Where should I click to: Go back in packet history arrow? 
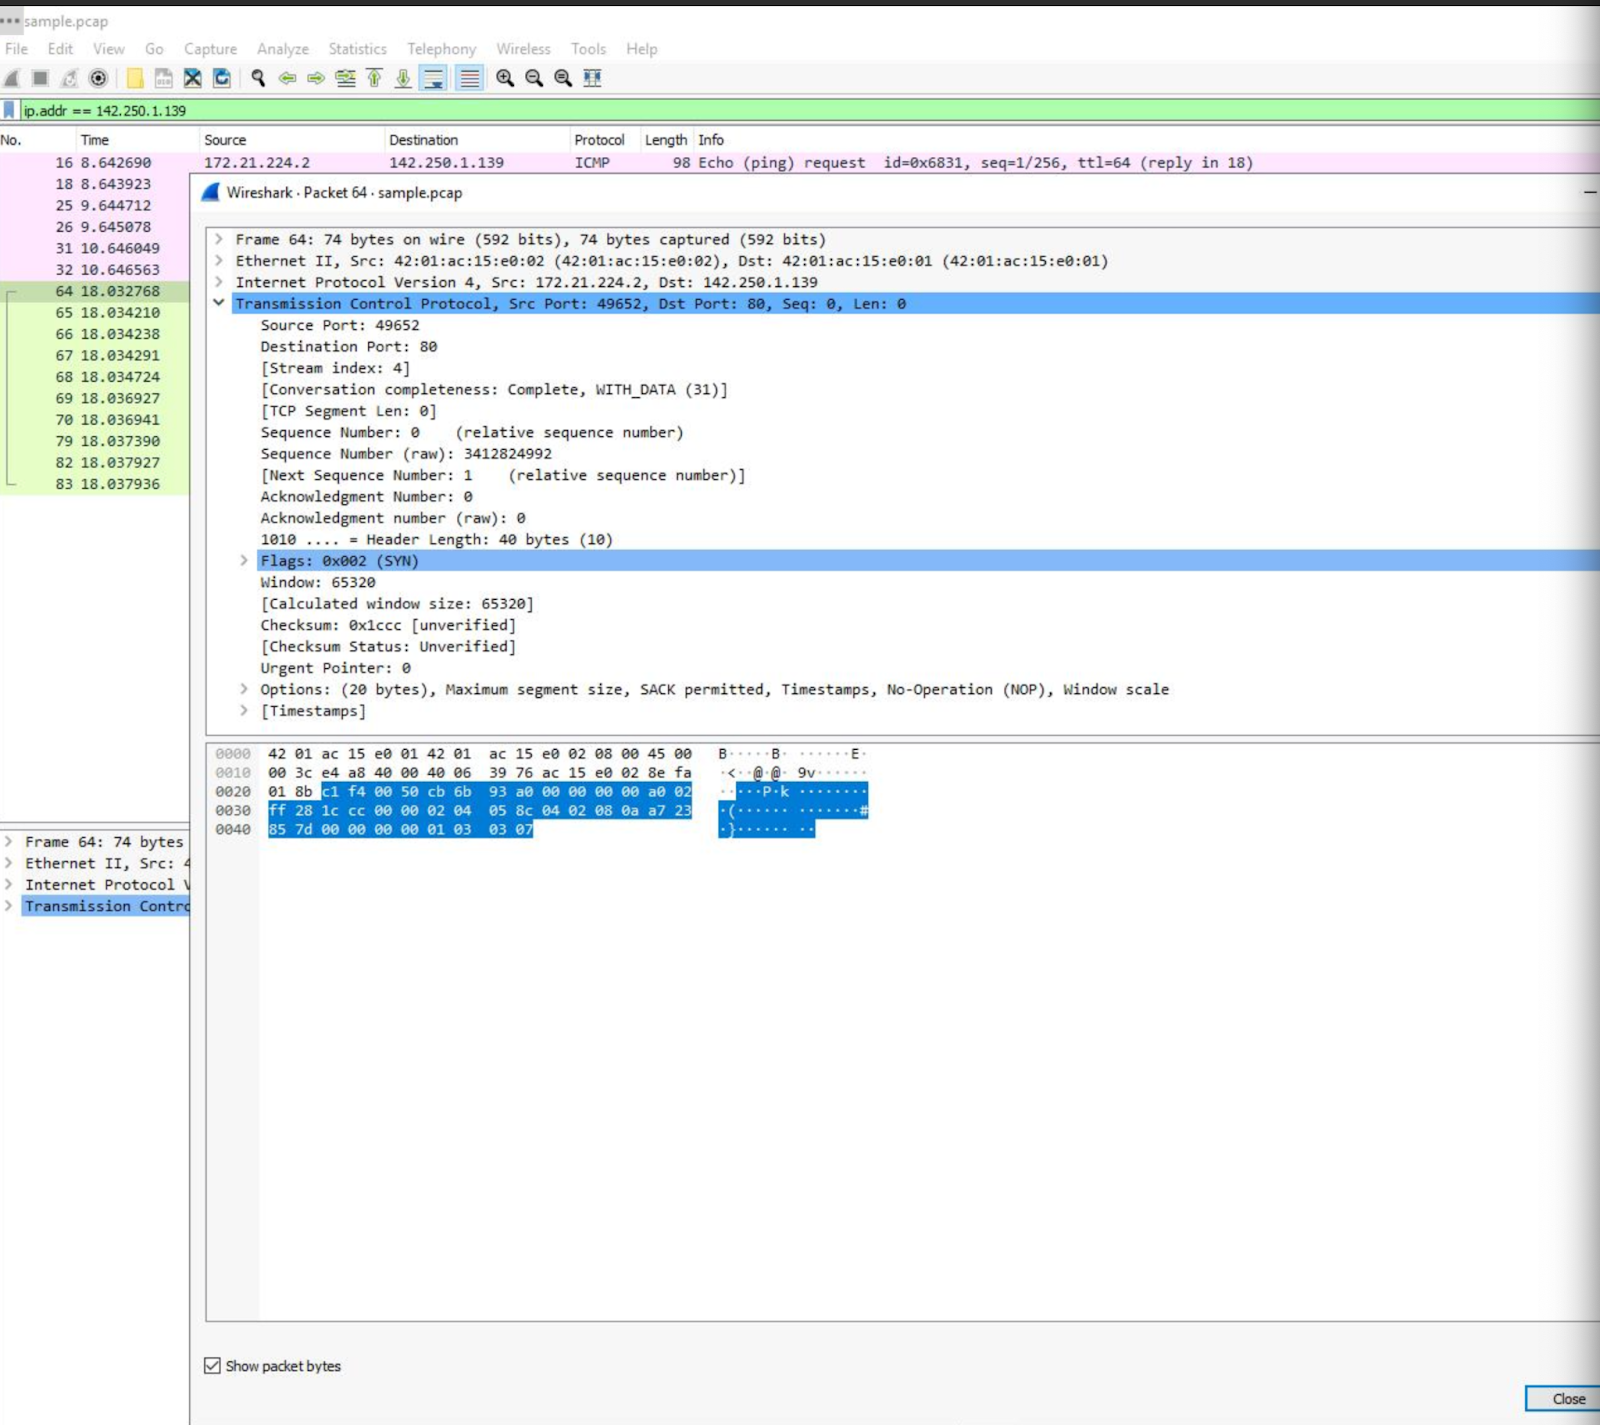[287, 78]
